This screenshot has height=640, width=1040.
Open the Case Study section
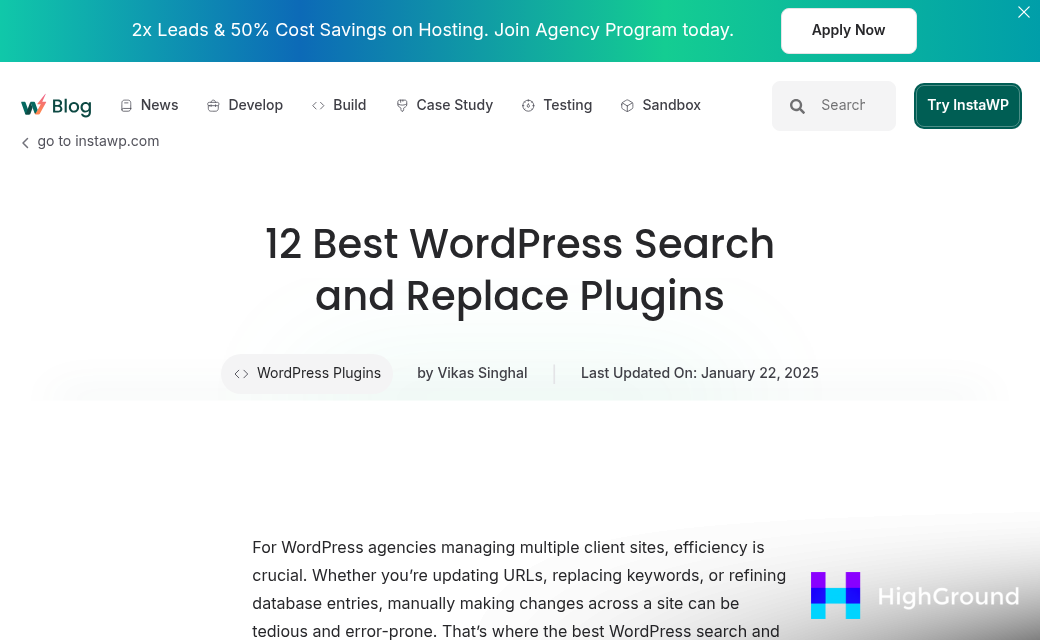click(x=455, y=104)
